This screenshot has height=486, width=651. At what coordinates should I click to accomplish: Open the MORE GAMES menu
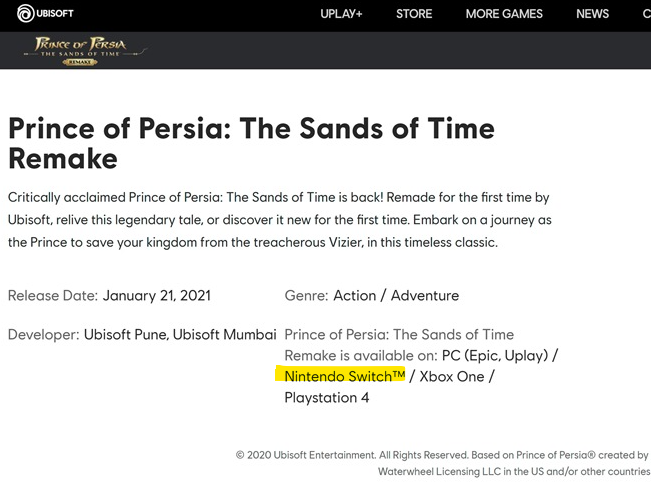point(504,14)
